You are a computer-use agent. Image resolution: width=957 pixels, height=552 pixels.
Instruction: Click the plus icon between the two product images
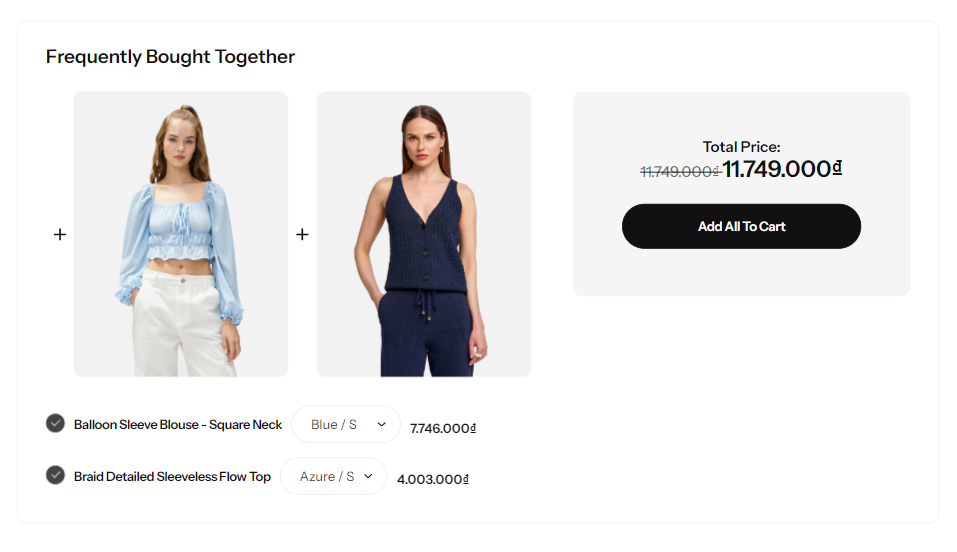click(x=302, y=234)
